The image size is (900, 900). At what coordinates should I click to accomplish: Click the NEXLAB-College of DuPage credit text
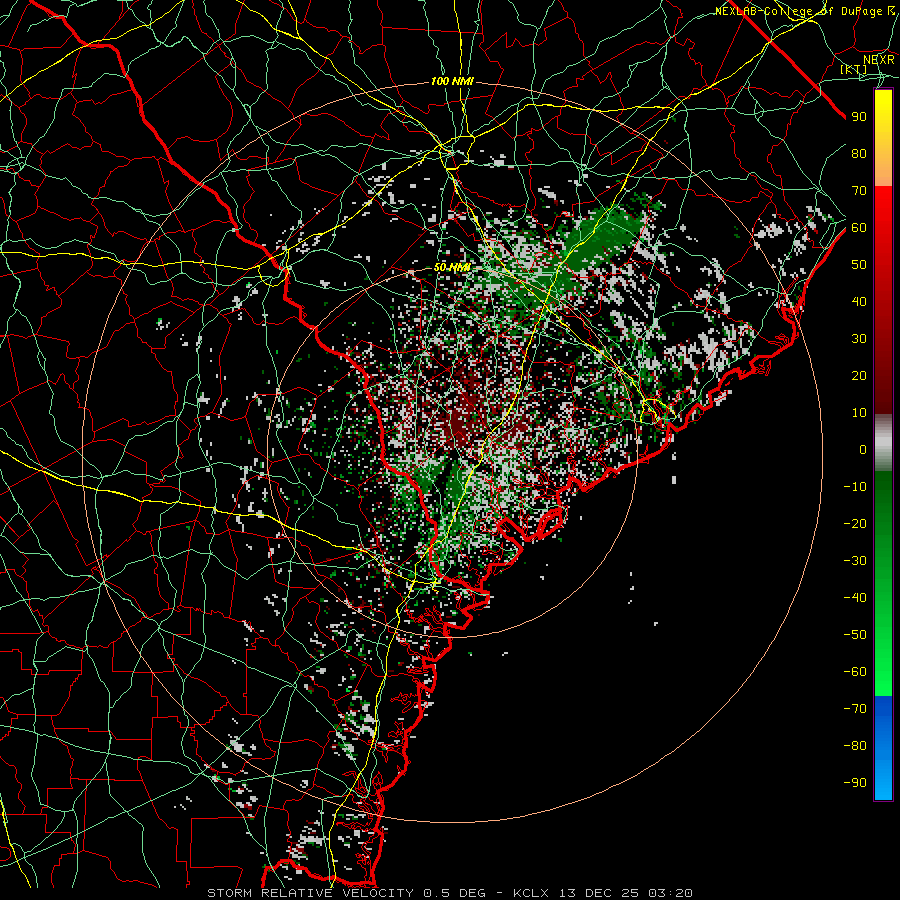pyautogui.click(x=804, y=11)
